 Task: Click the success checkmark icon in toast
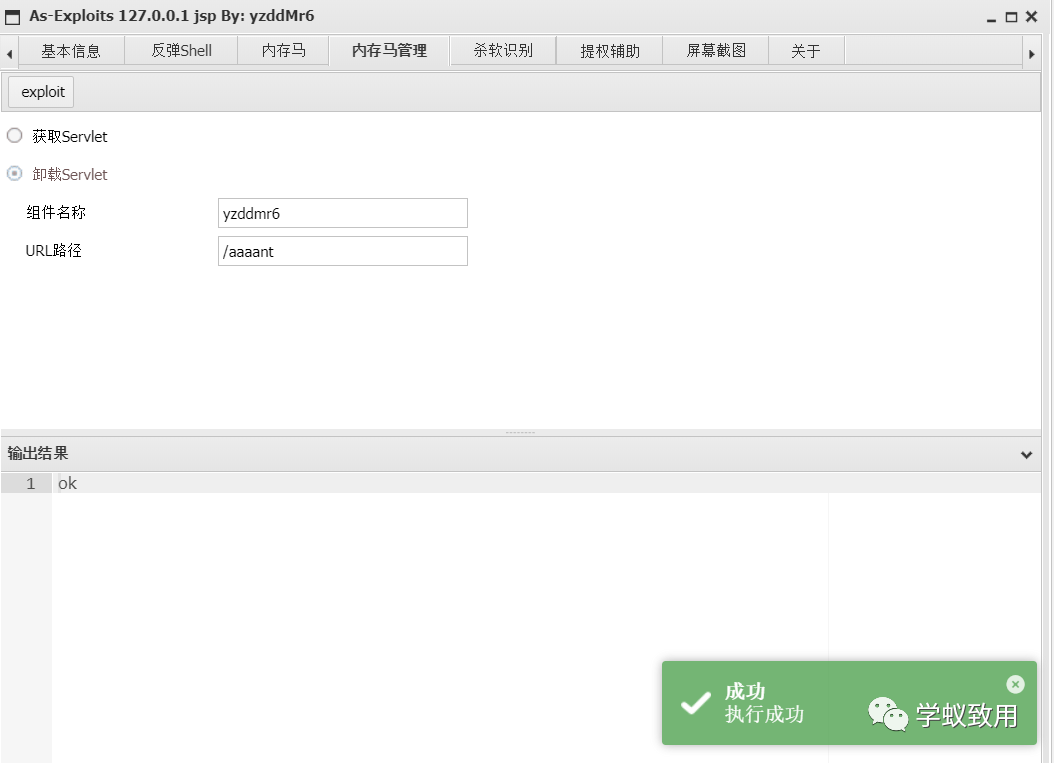point(695,703)
